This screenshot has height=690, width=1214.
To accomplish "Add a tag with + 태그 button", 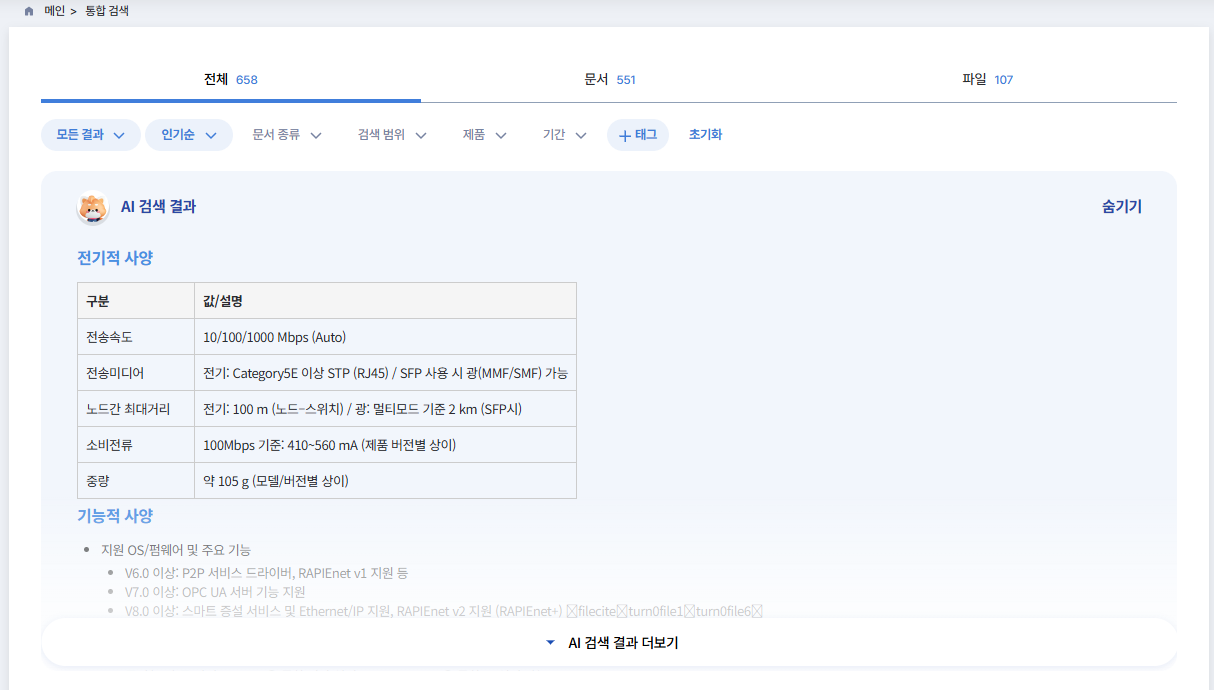I will pyautogui.click(x=638, y=135).
